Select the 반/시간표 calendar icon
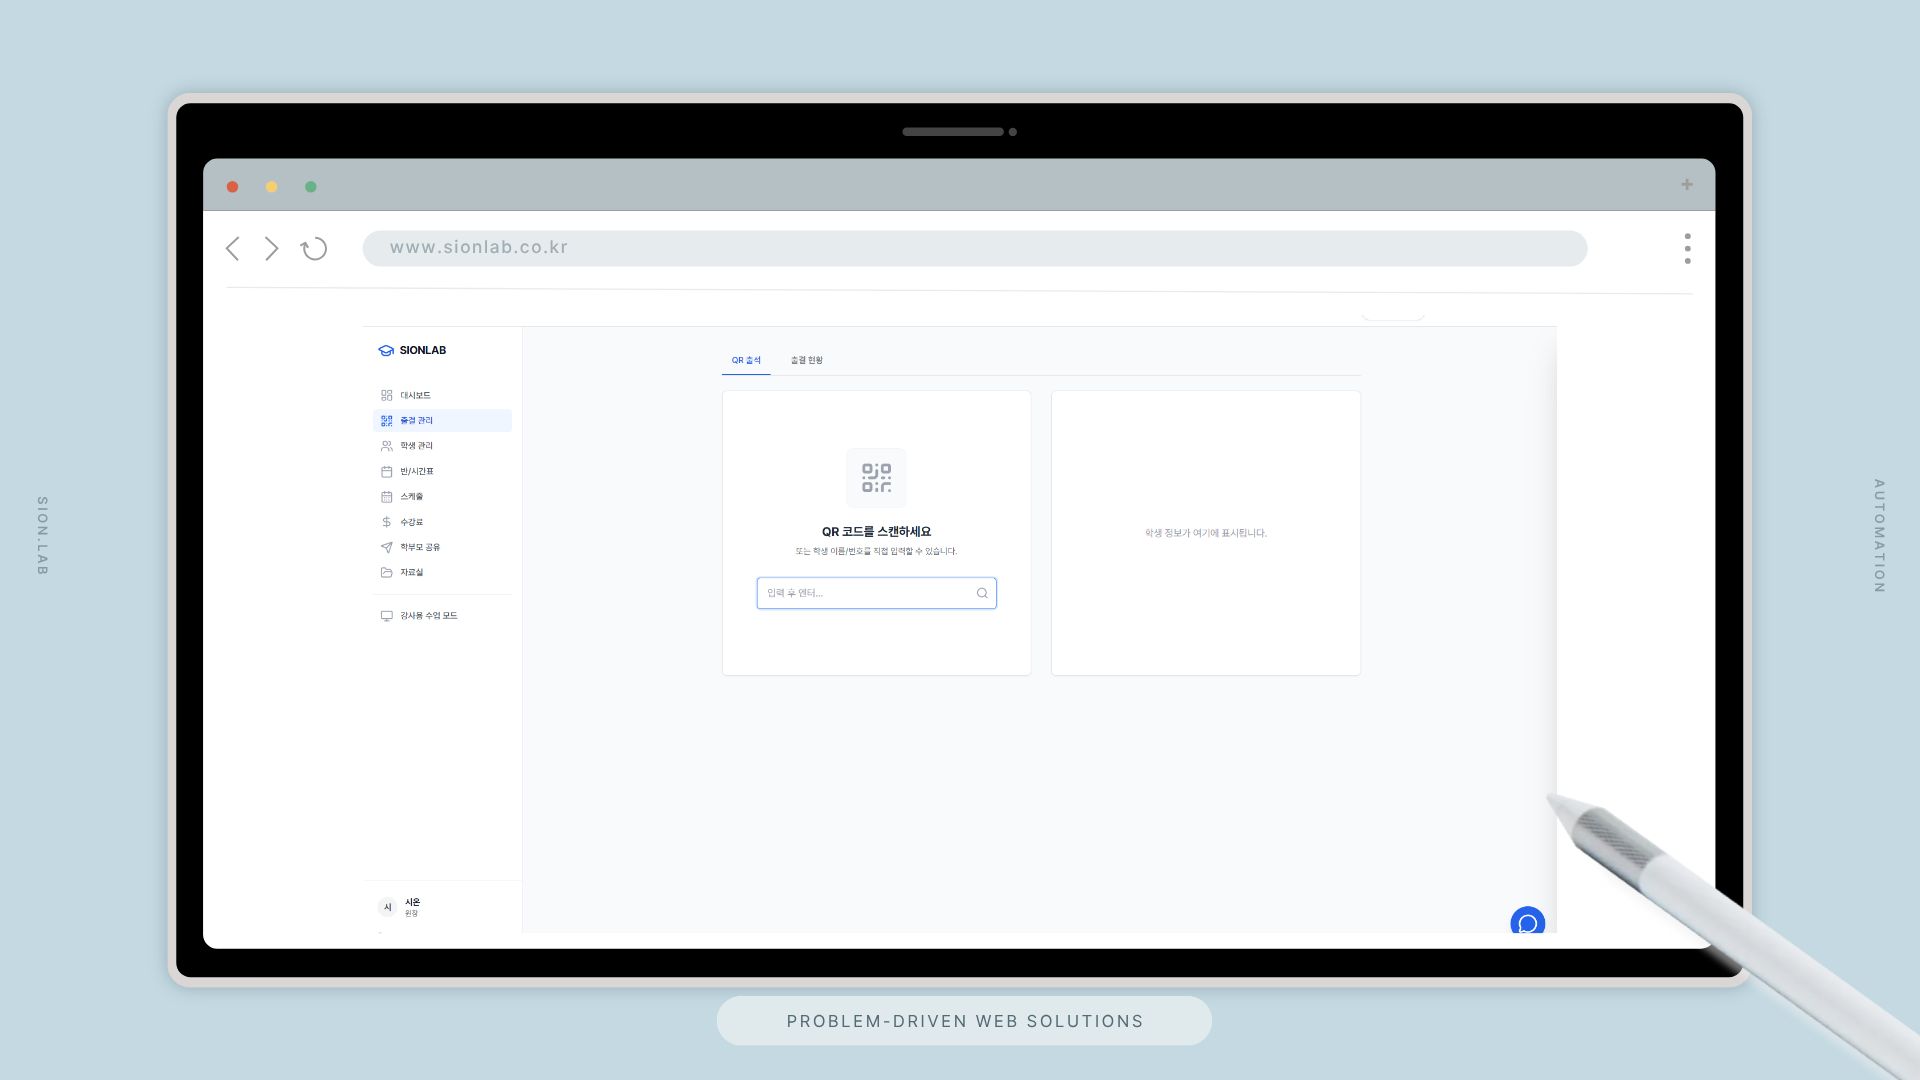 coord(387,471)
